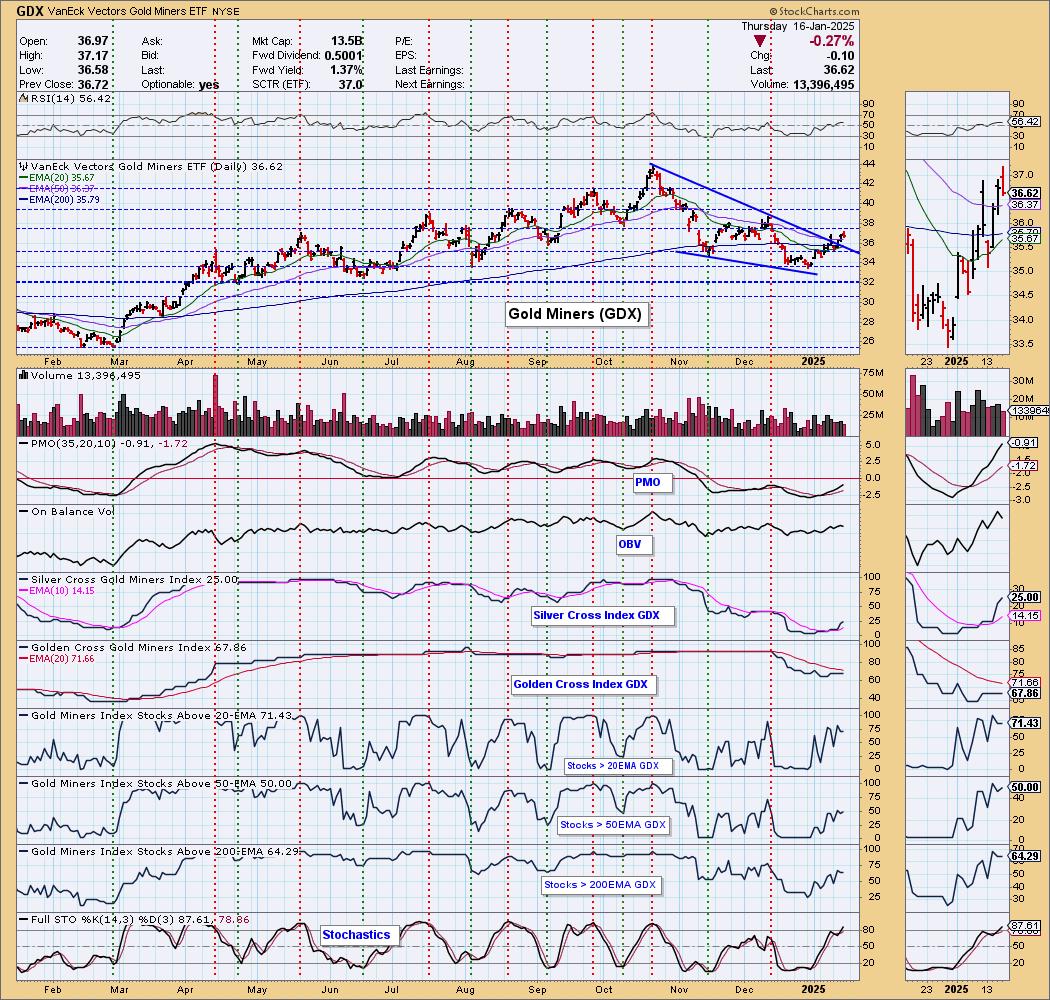
Task: Click the High value 37.17
Action: click(x=93, y=56)
